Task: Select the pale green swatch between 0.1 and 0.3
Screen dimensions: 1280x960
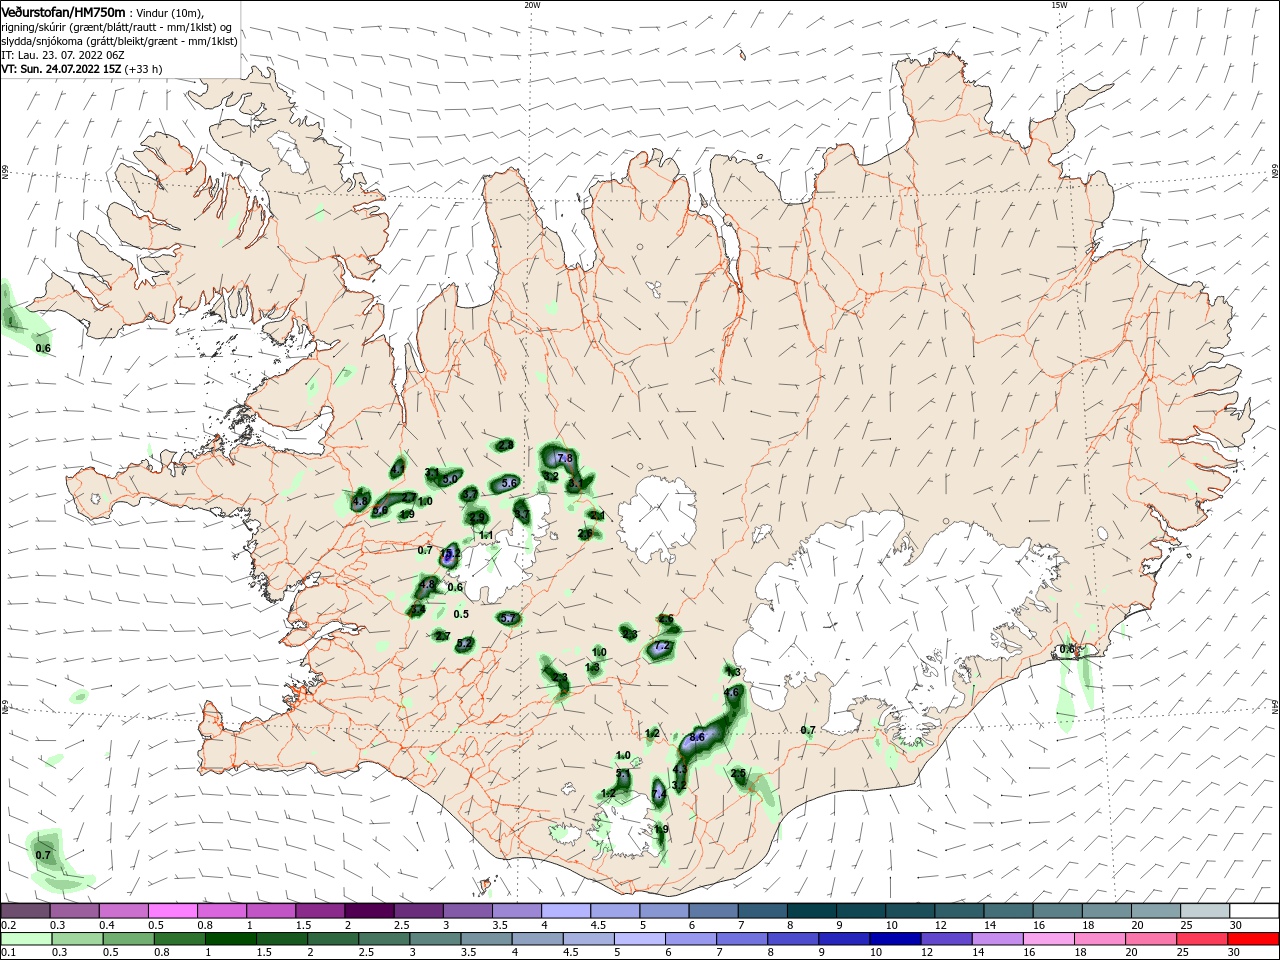Action: tap(25, 939)
